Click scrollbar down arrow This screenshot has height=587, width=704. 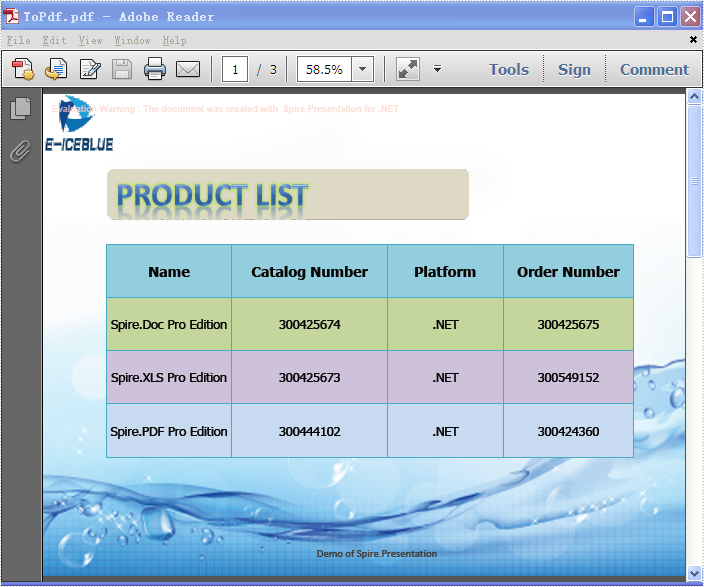coord(694,573)
